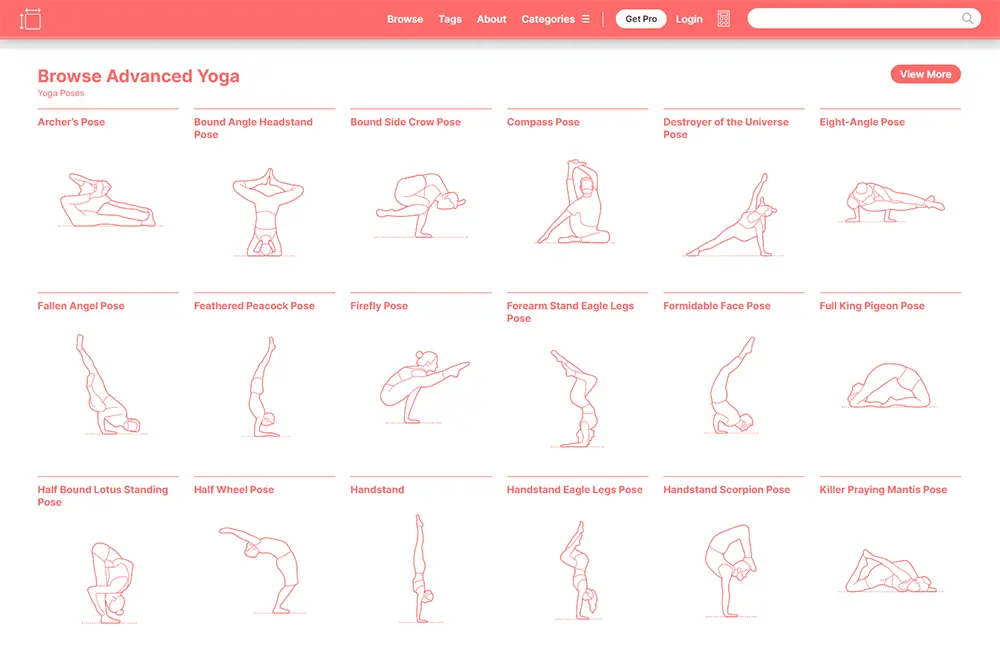Open the Handstand Eagle Legs Pose illustration
Viewport: 1000px width, 650px height.
pyautogui.click(x=579, y=570)
